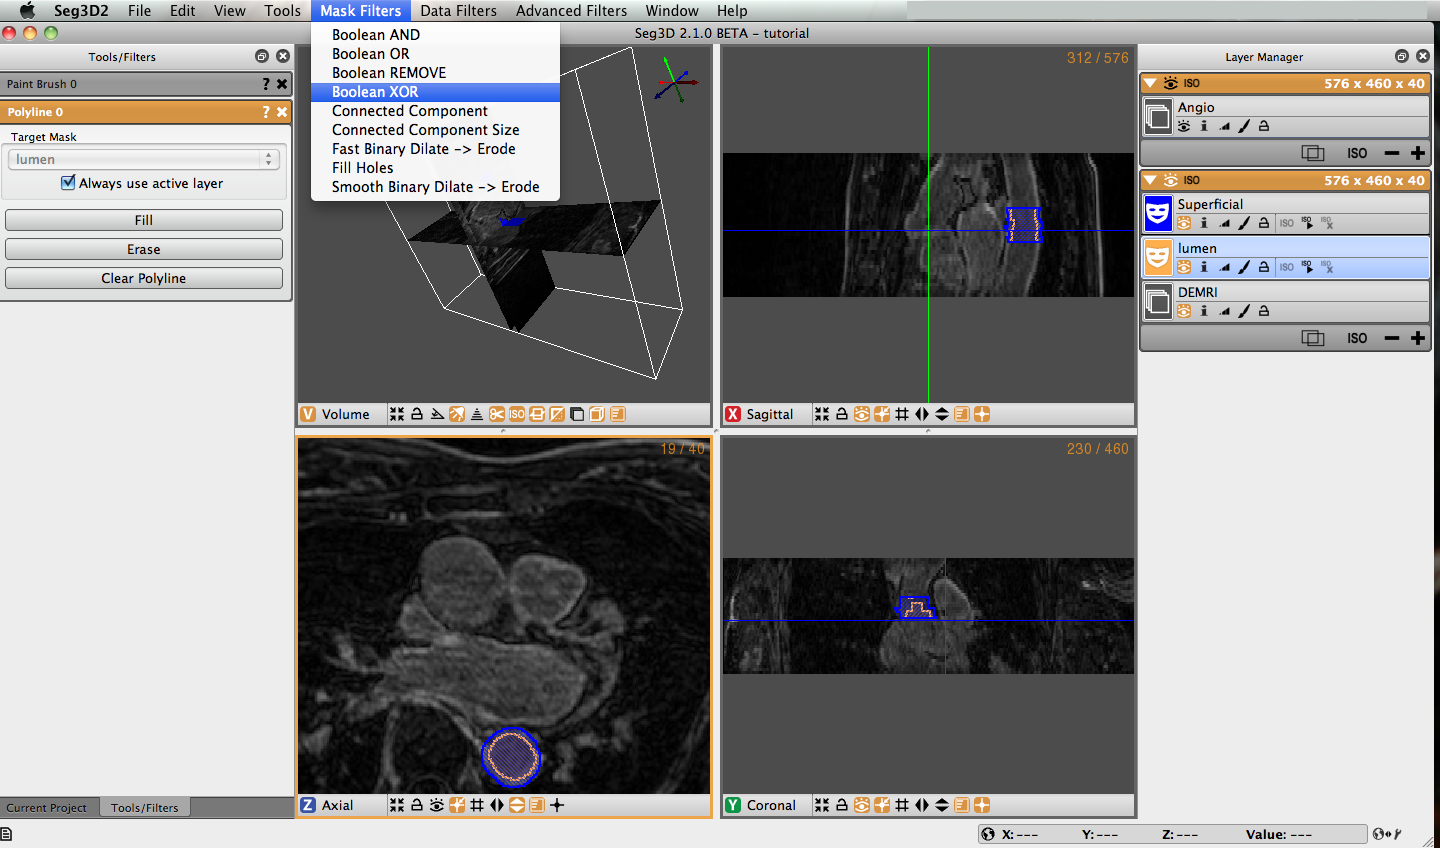The width and height of the screenshot is (1440, 848).
Task: Click fit-to-view icon in Coronal toolbar
Action: (822, 805)
